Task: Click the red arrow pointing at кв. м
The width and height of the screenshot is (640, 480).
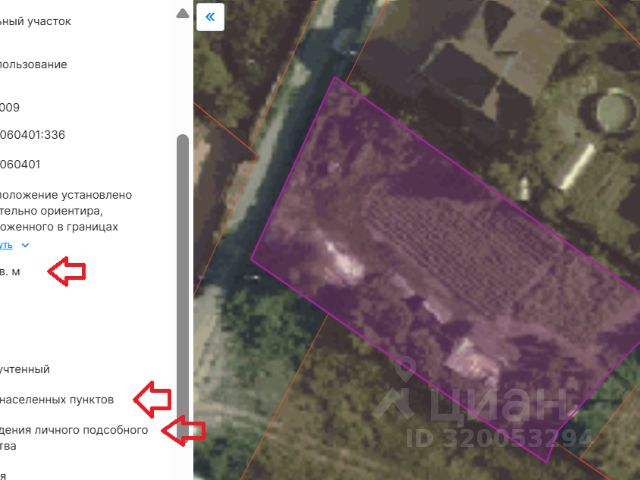Action: [x=67, y=271]
